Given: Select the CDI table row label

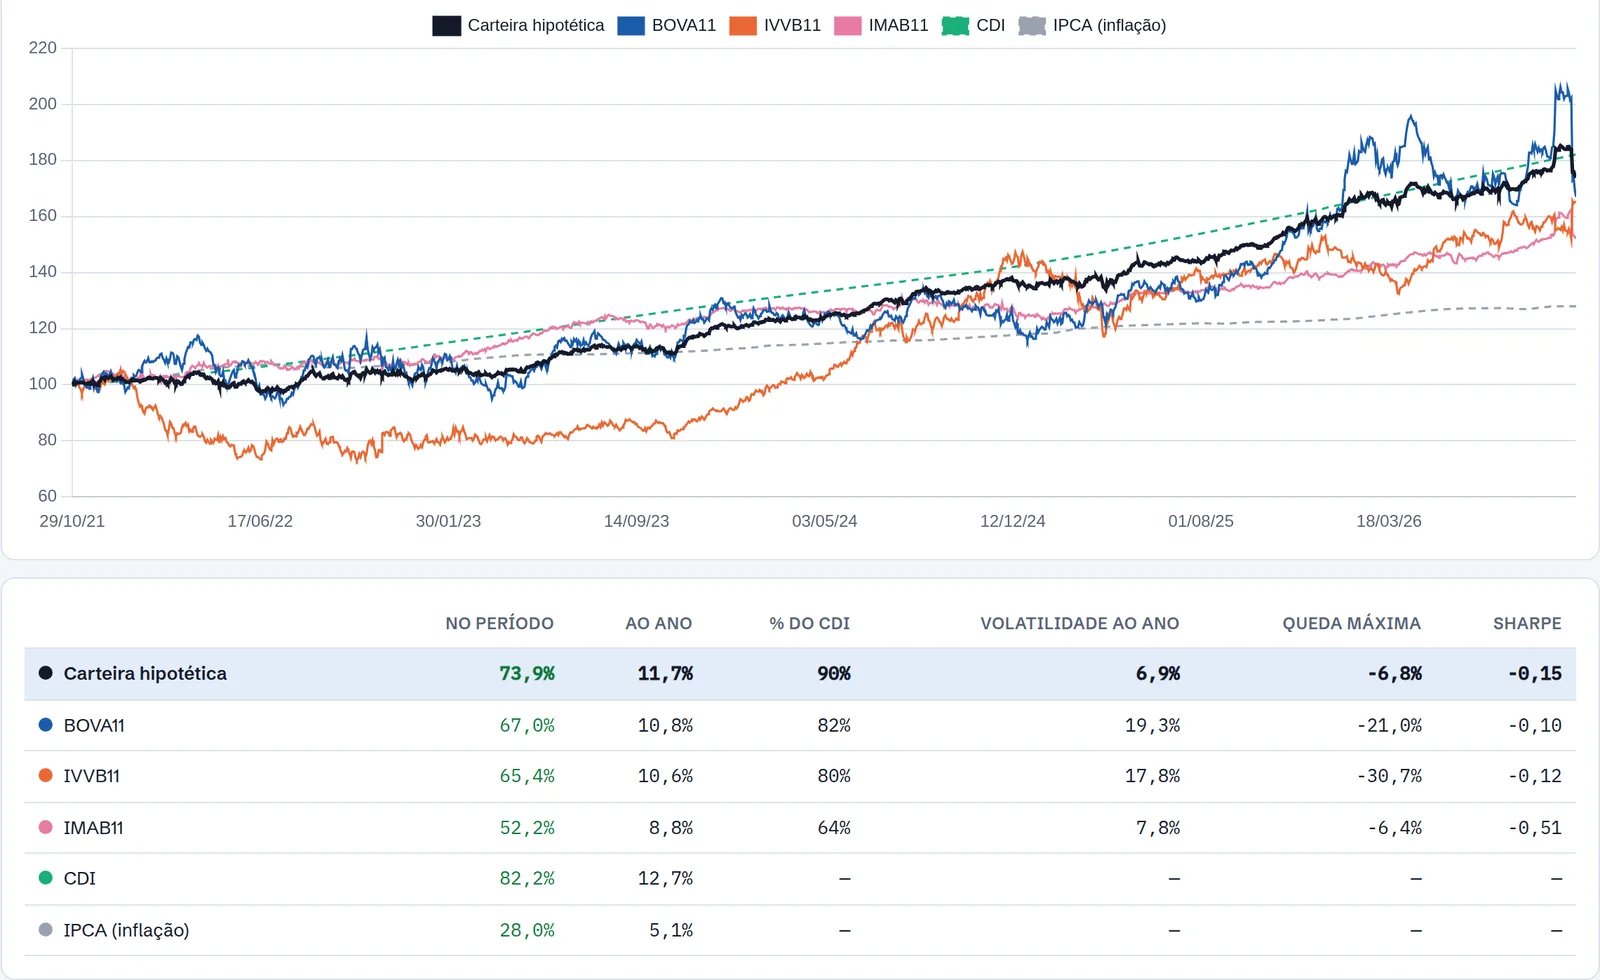Looking at the screenshot, I should 79,878.
